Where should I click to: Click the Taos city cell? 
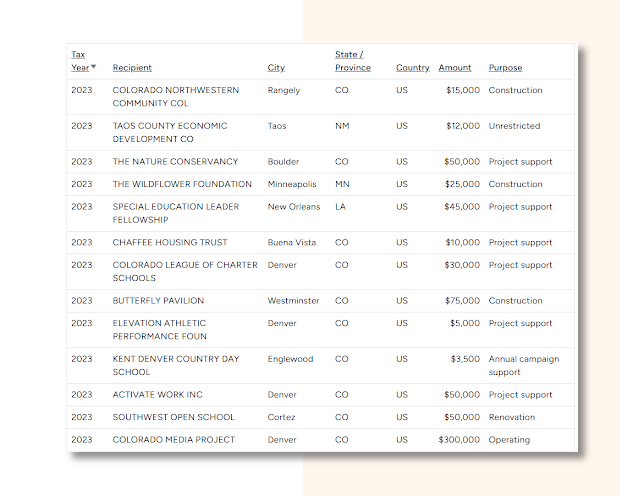pos(277,126)
